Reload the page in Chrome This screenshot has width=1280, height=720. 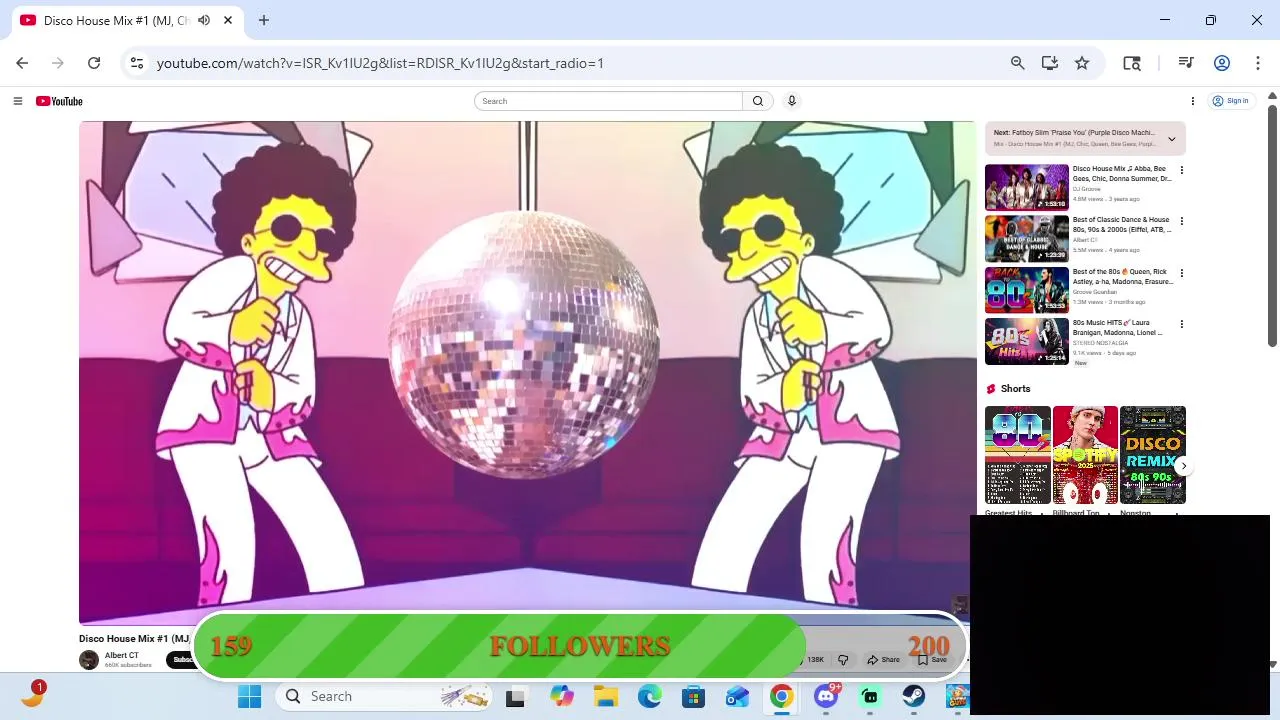click(94, 63)
